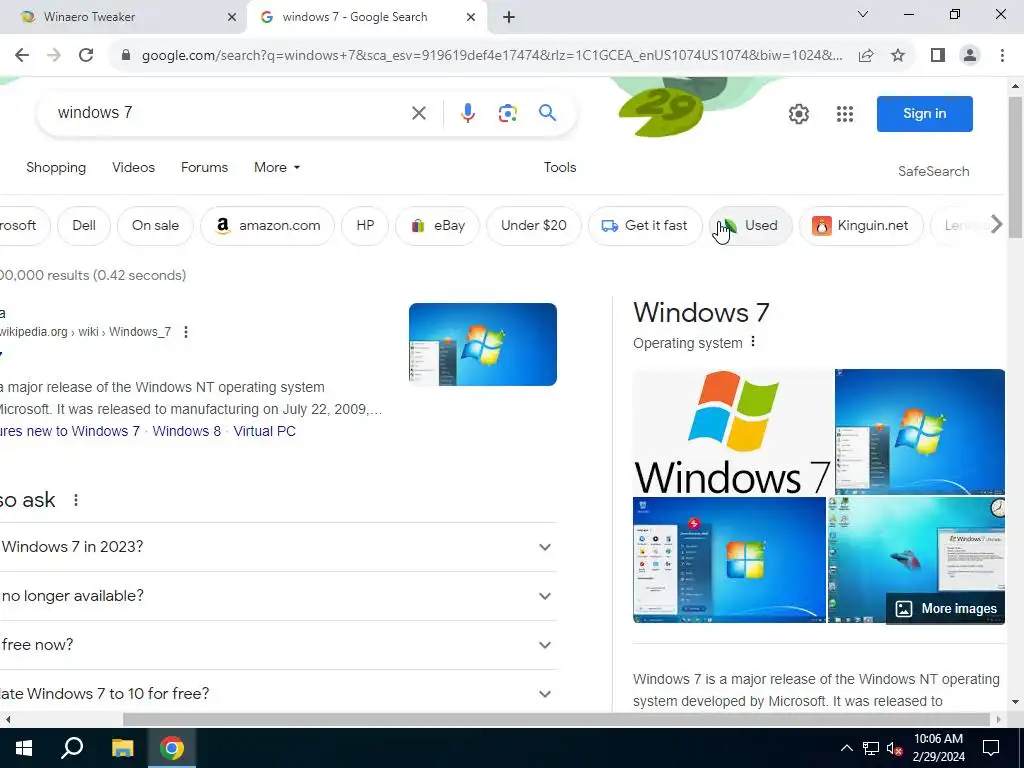This screenshot has height=768, width=1024.
Task: Click the muted volume tray icon
Action: click(894, 748)
